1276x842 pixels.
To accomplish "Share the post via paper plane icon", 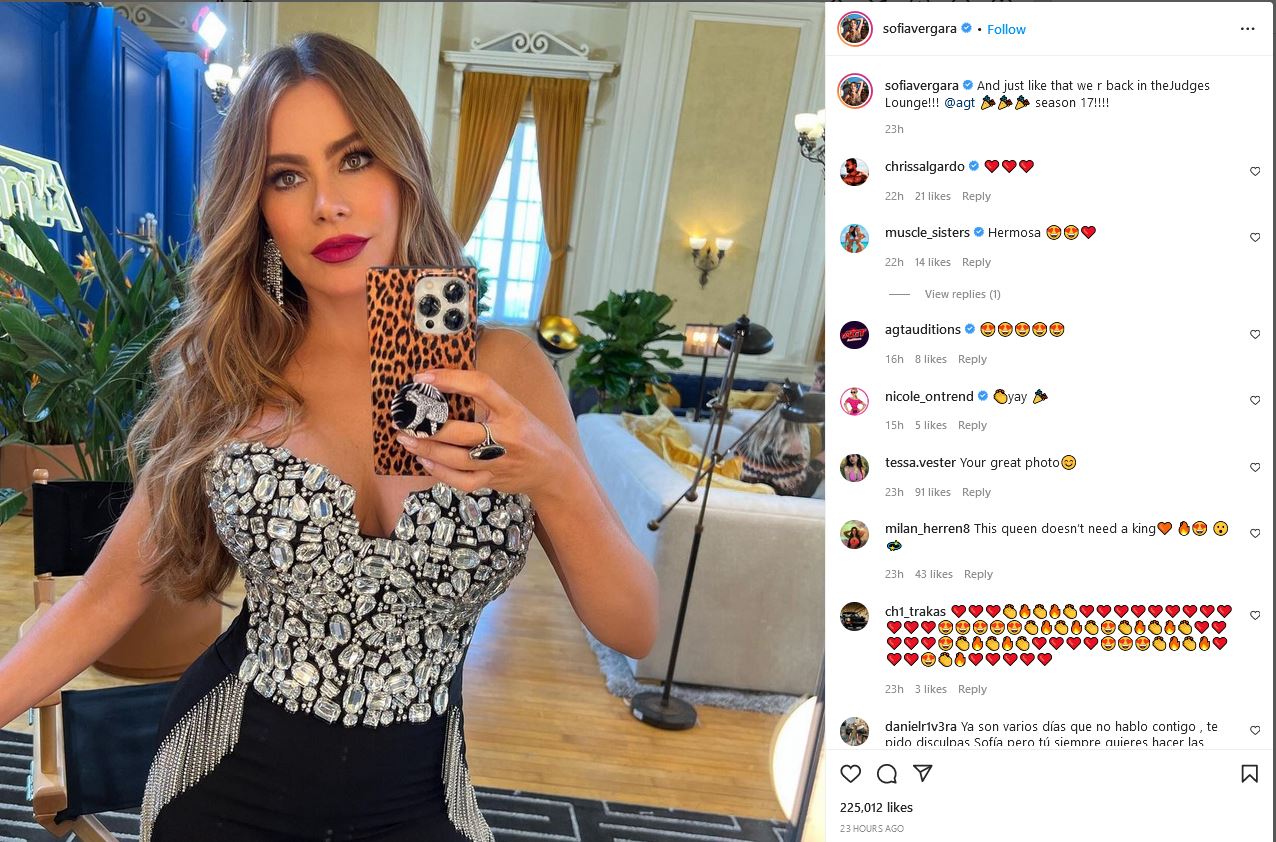I will click(x=923, y=774).
